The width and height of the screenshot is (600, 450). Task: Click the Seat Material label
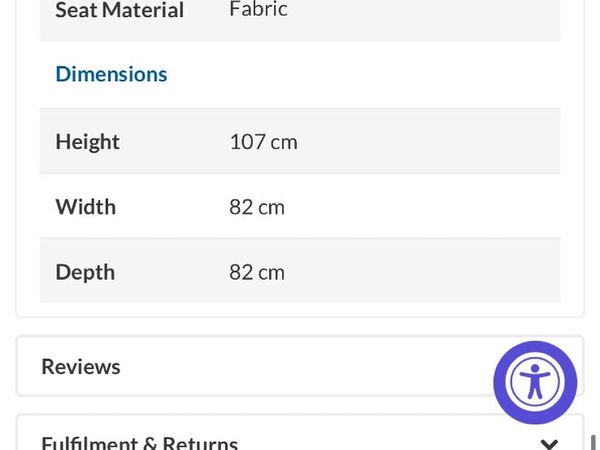pyautogui.click(x=120, y=10)
